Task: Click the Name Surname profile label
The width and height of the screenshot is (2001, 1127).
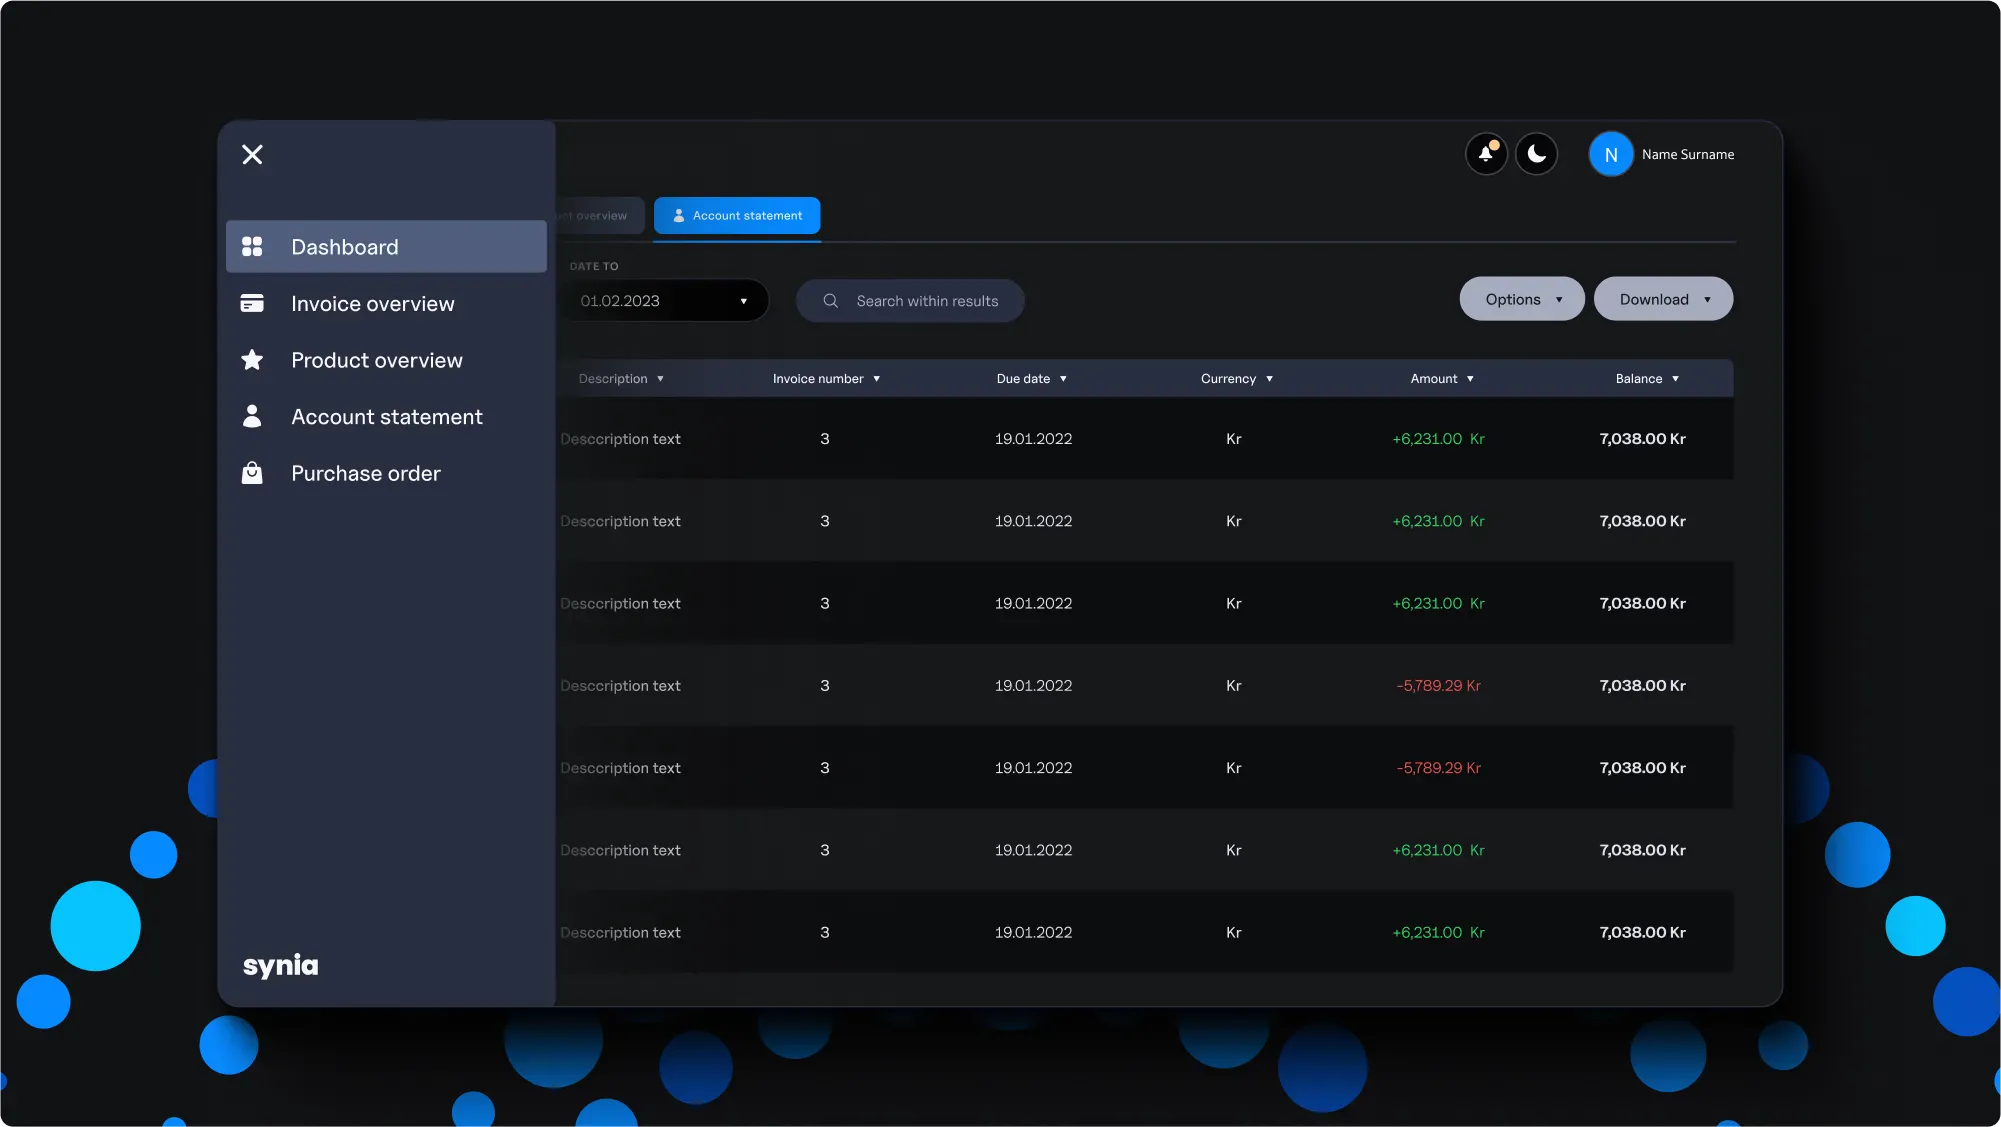Action: [x=1687, y=155]
